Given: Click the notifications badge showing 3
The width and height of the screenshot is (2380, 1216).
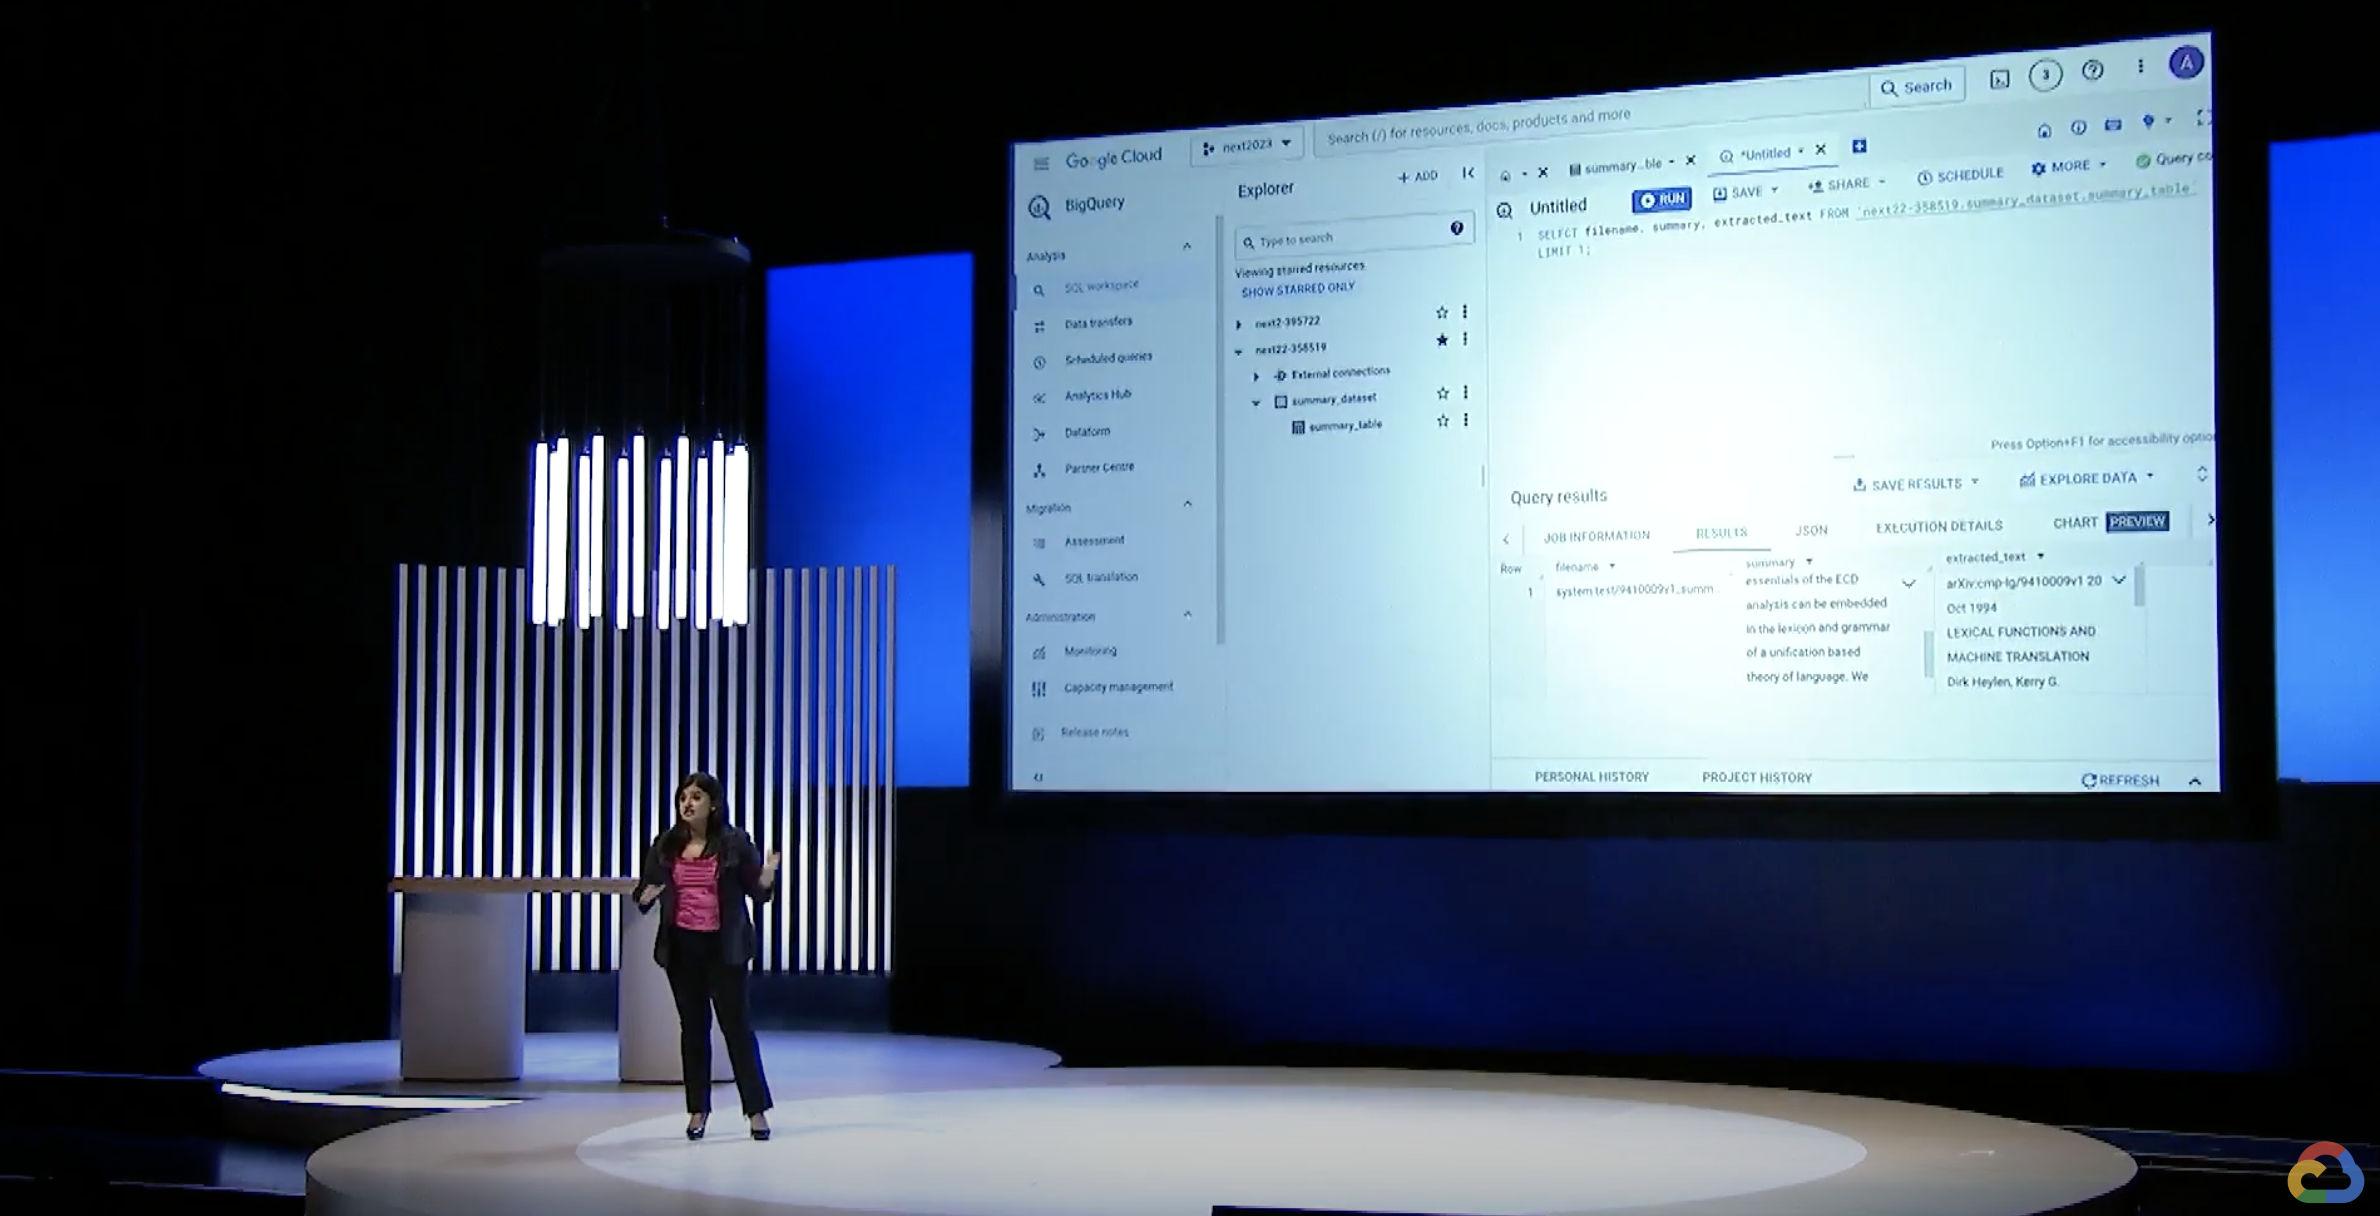Looking at the screenshot, I should click(x=2045, y=75).
